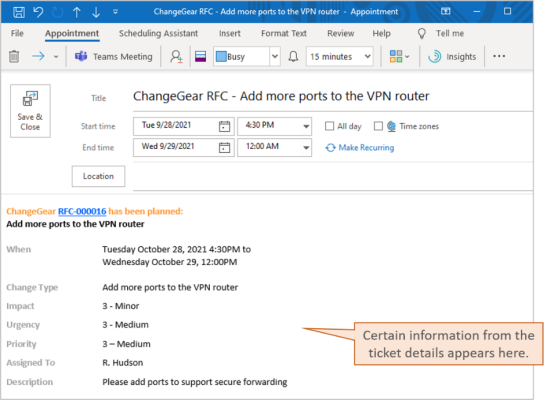The image size is (547, 400).
Task: Open Customize Quick Access Toolbar dropdown
Action: pyautogui.click(x=115, y=12)
